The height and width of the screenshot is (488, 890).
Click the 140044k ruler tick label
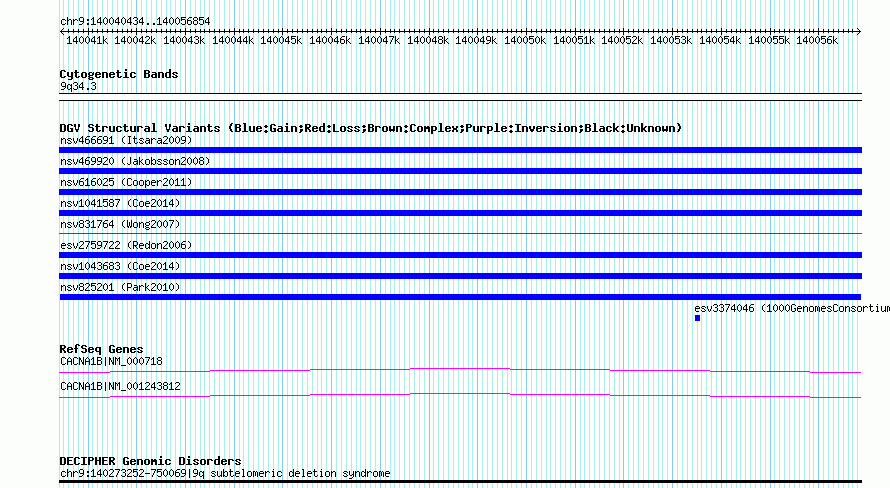(233, 40)
